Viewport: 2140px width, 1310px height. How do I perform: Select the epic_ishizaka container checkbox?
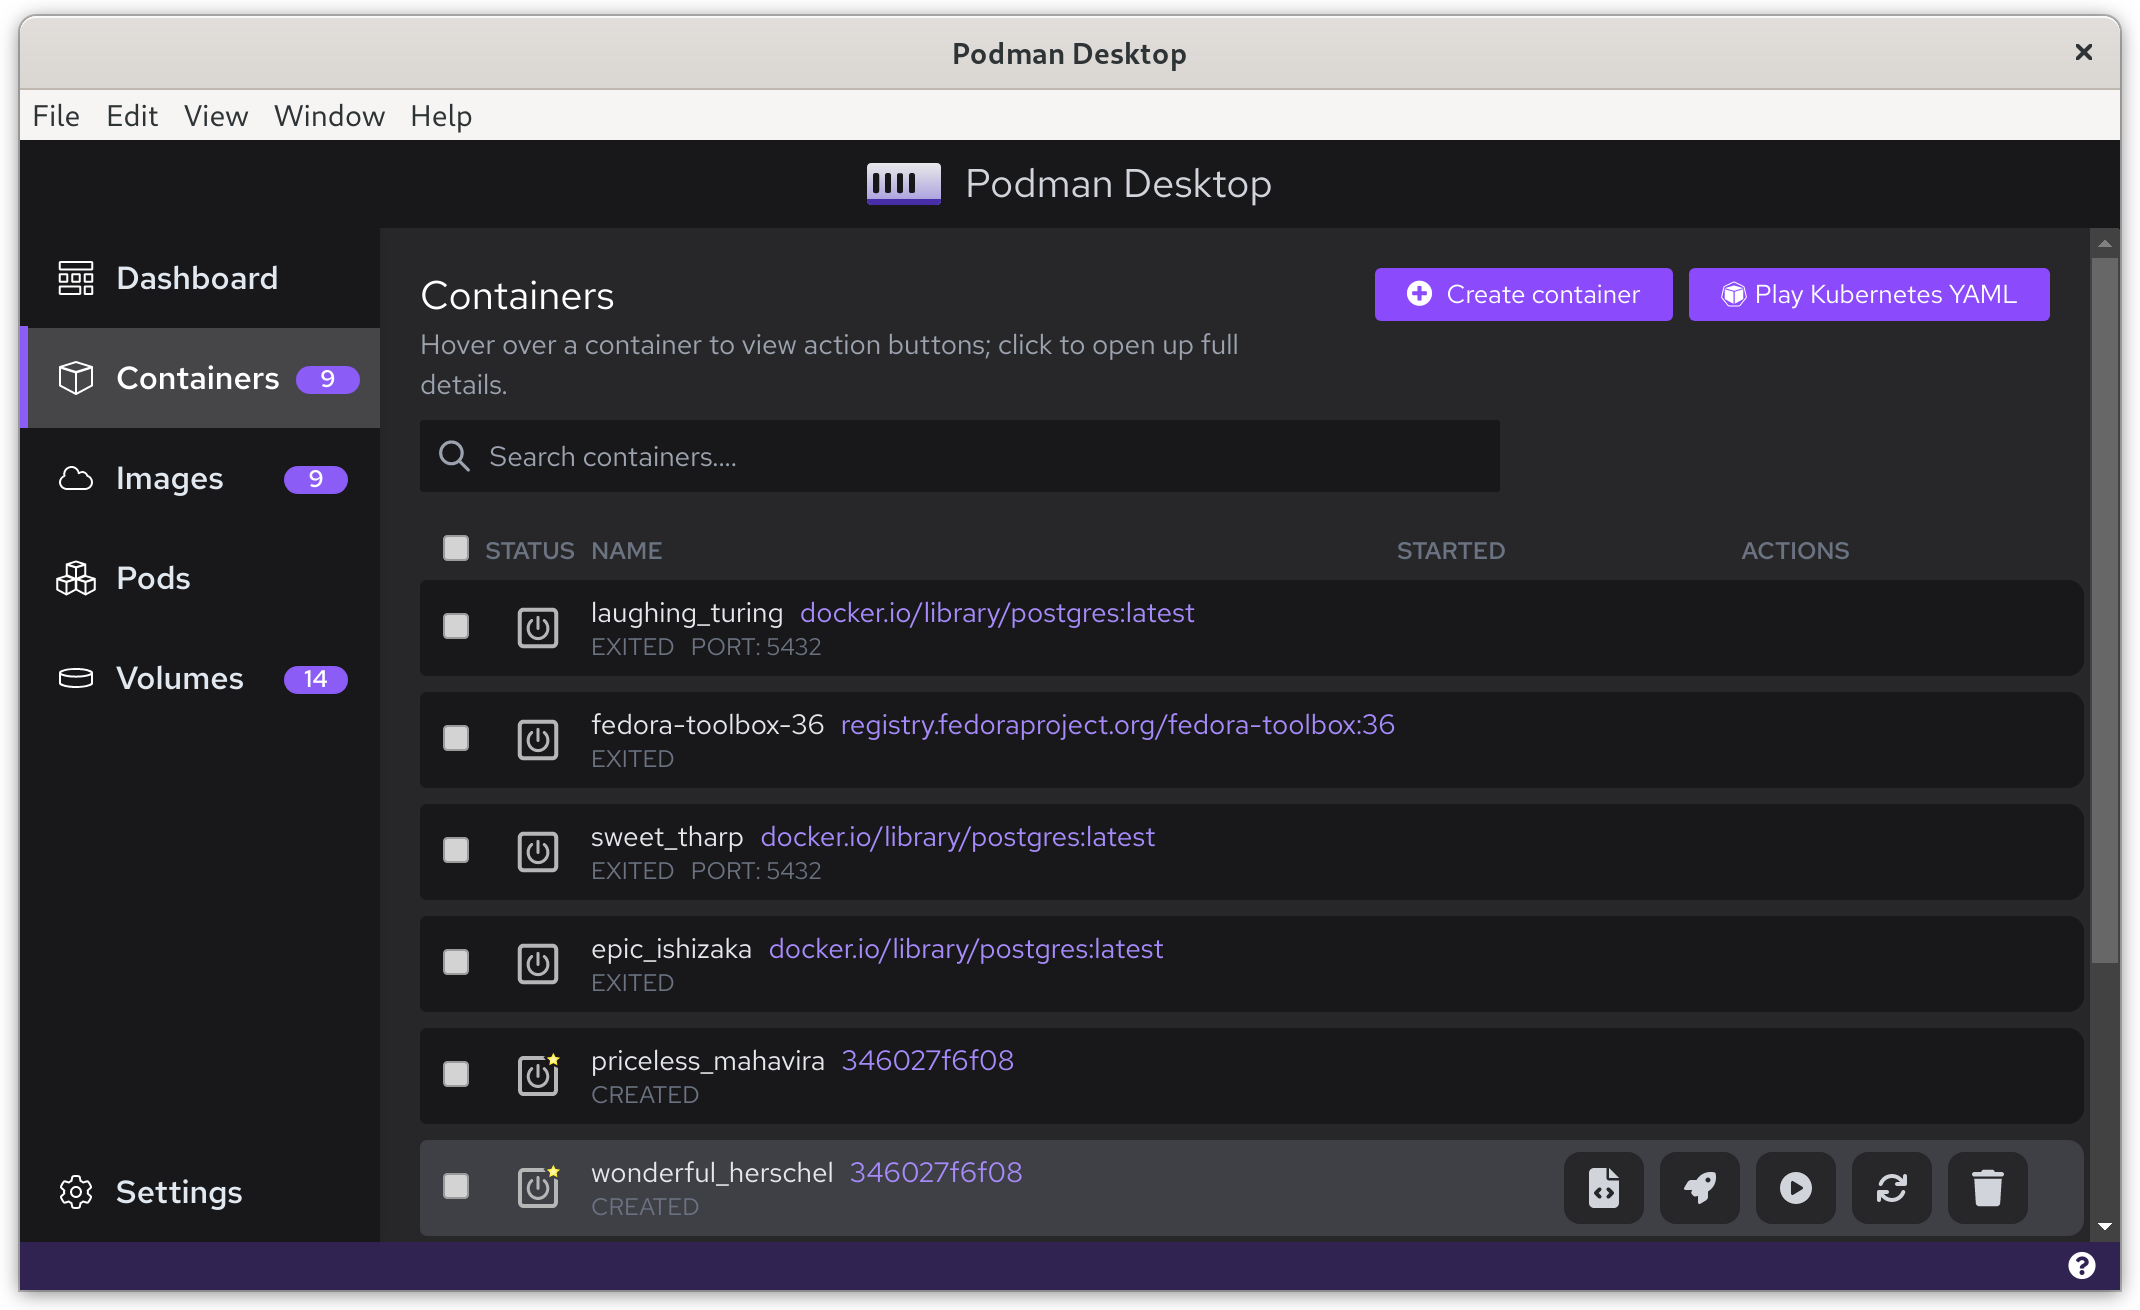coord(456,962)
